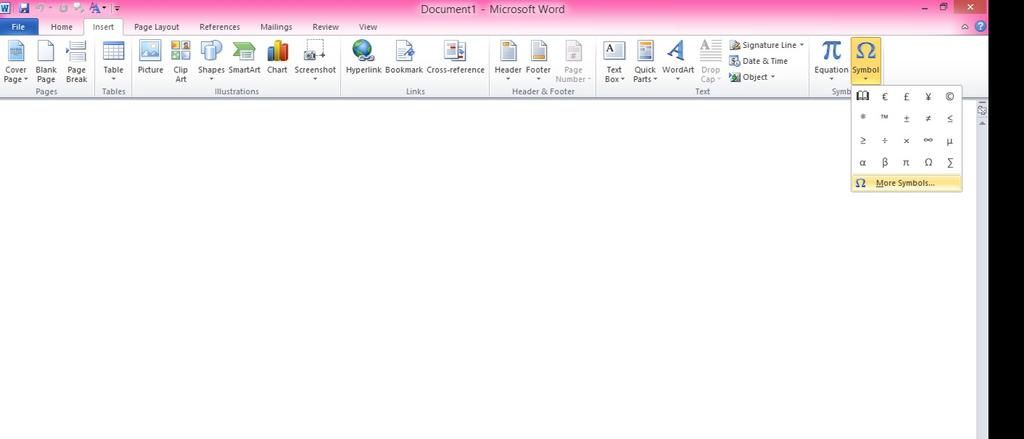1024x439 pixels.
Task: Click the vertical scrollbar up arrow
Action: [x=982, y=123]
